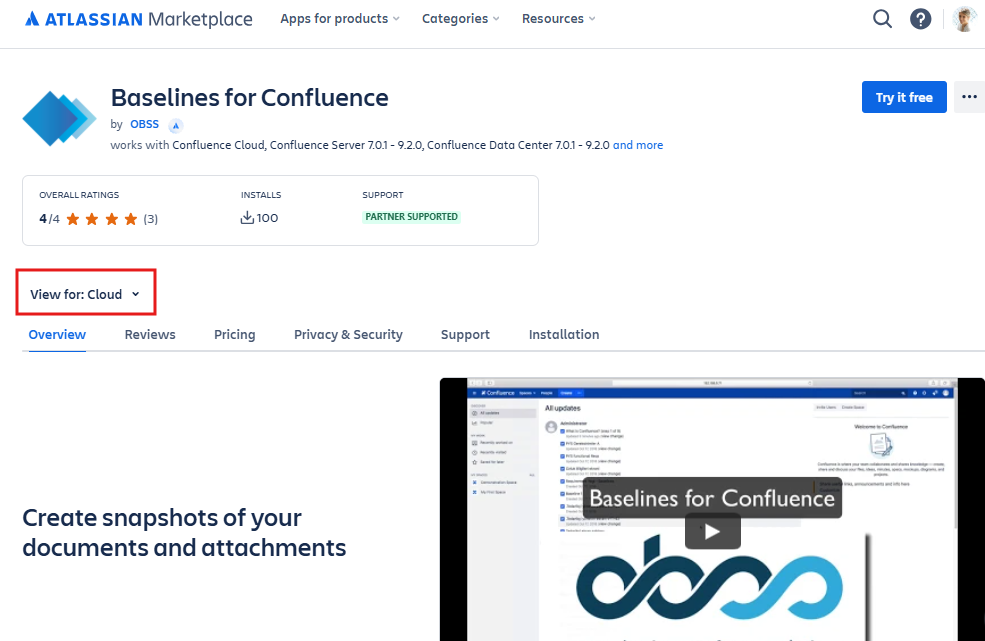
Task: Open the Privacy & Security tab
Action: [348, 335]
